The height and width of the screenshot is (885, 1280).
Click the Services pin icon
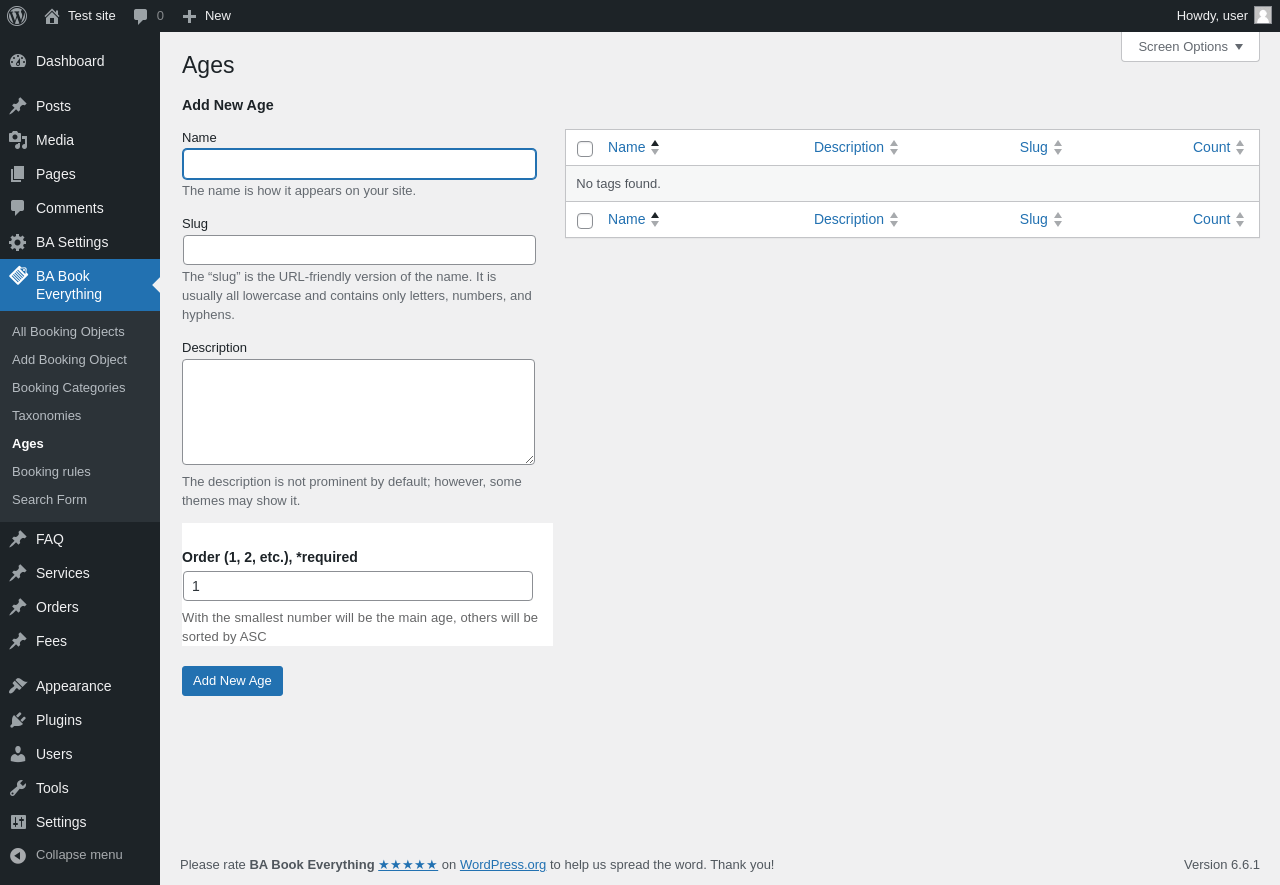18,573
